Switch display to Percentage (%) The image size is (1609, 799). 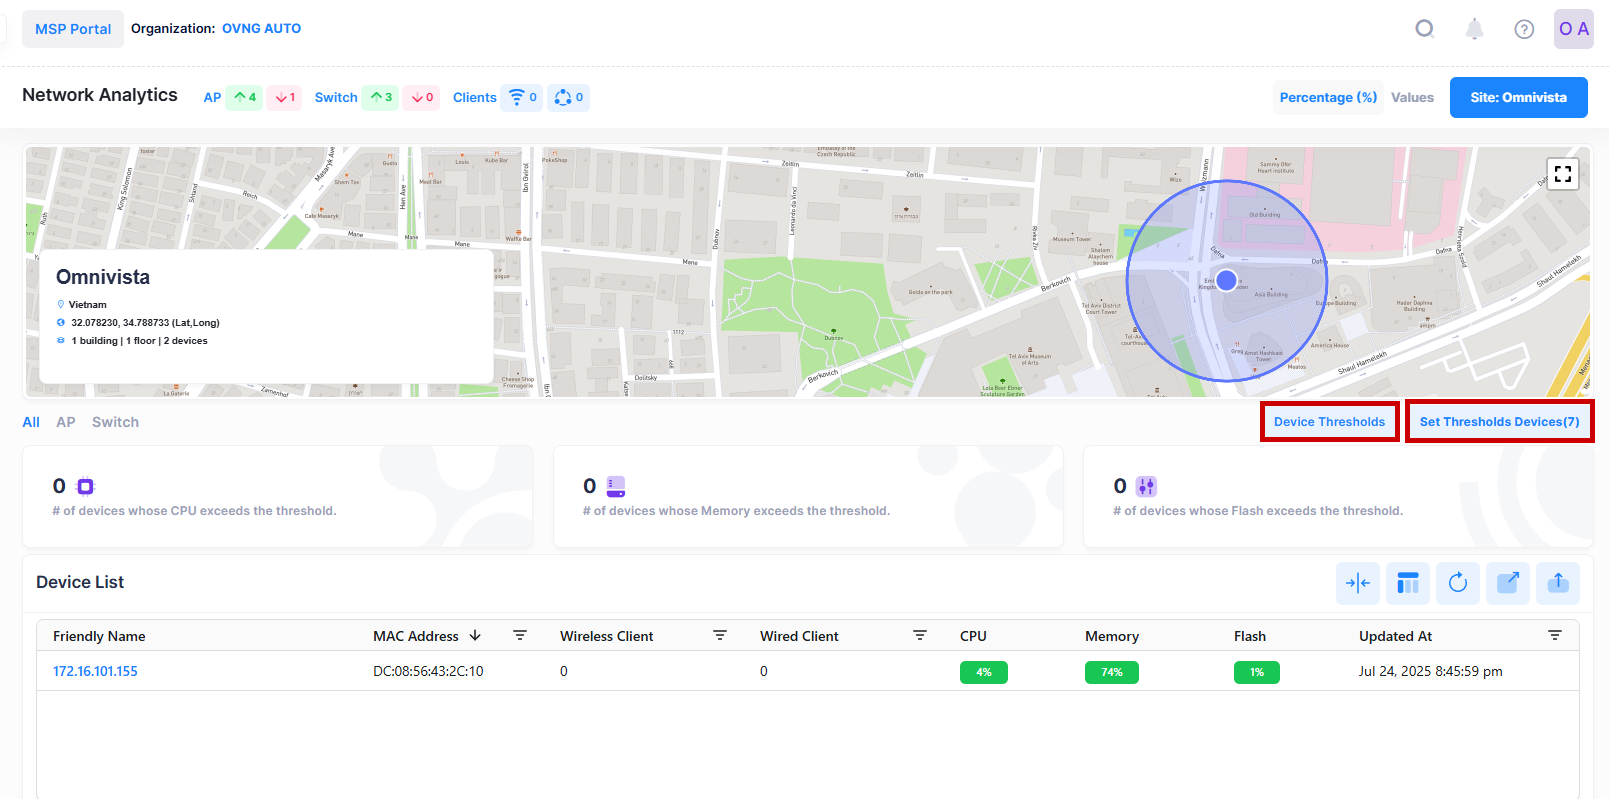coord(1327,97)
